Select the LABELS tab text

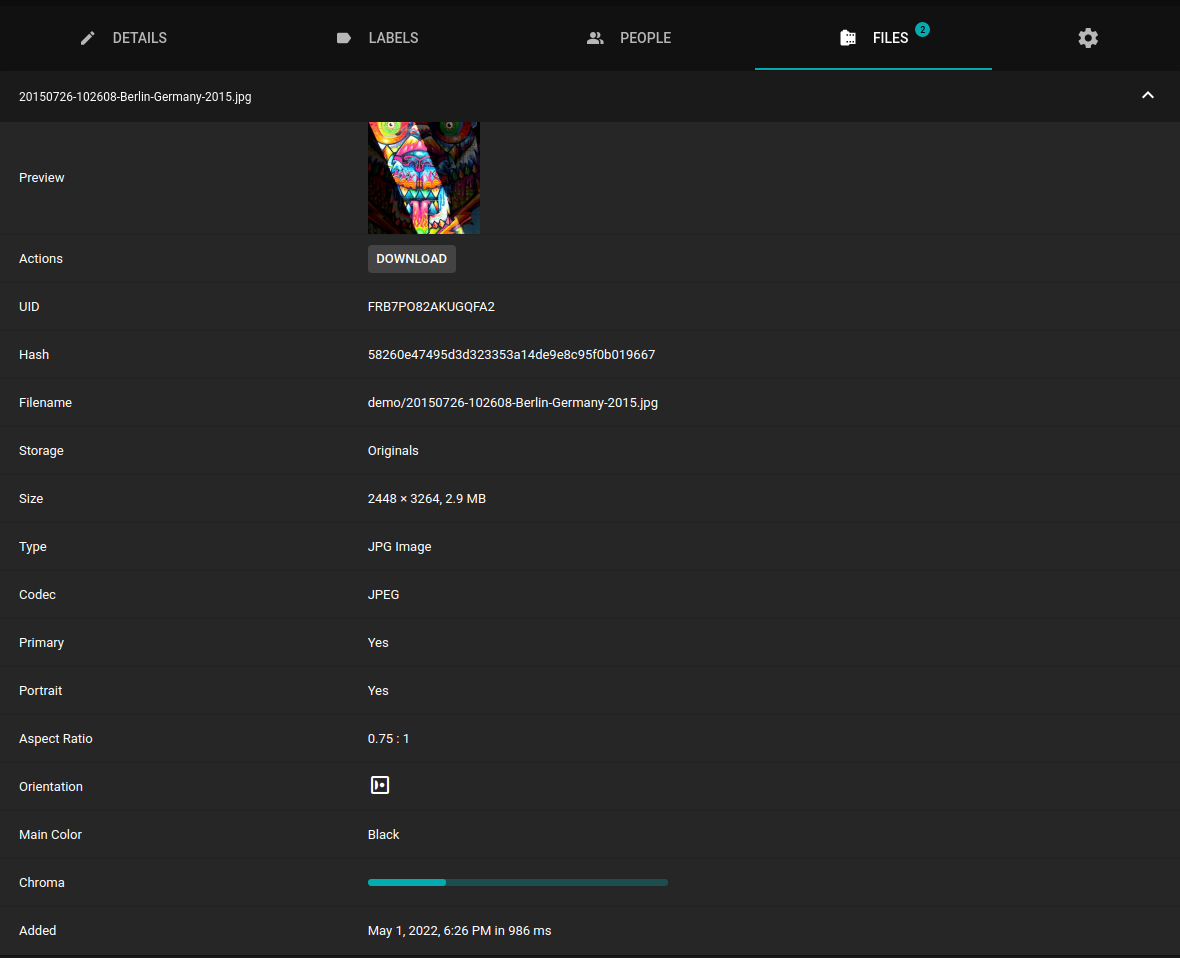pos(393,38)
